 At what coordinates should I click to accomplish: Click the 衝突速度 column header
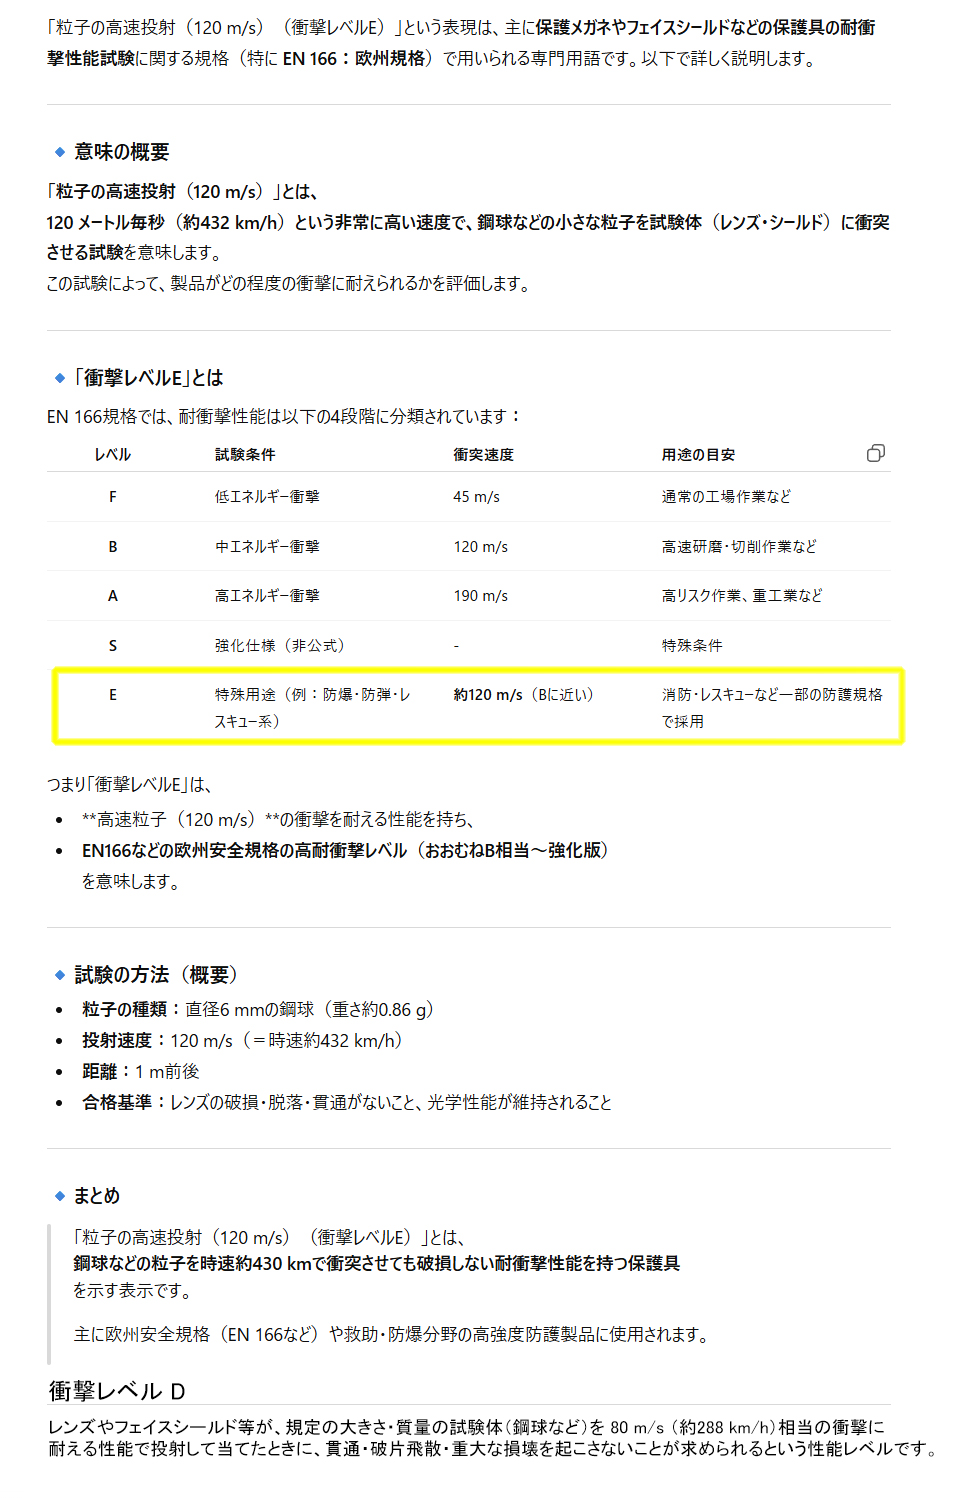[483, 455]
